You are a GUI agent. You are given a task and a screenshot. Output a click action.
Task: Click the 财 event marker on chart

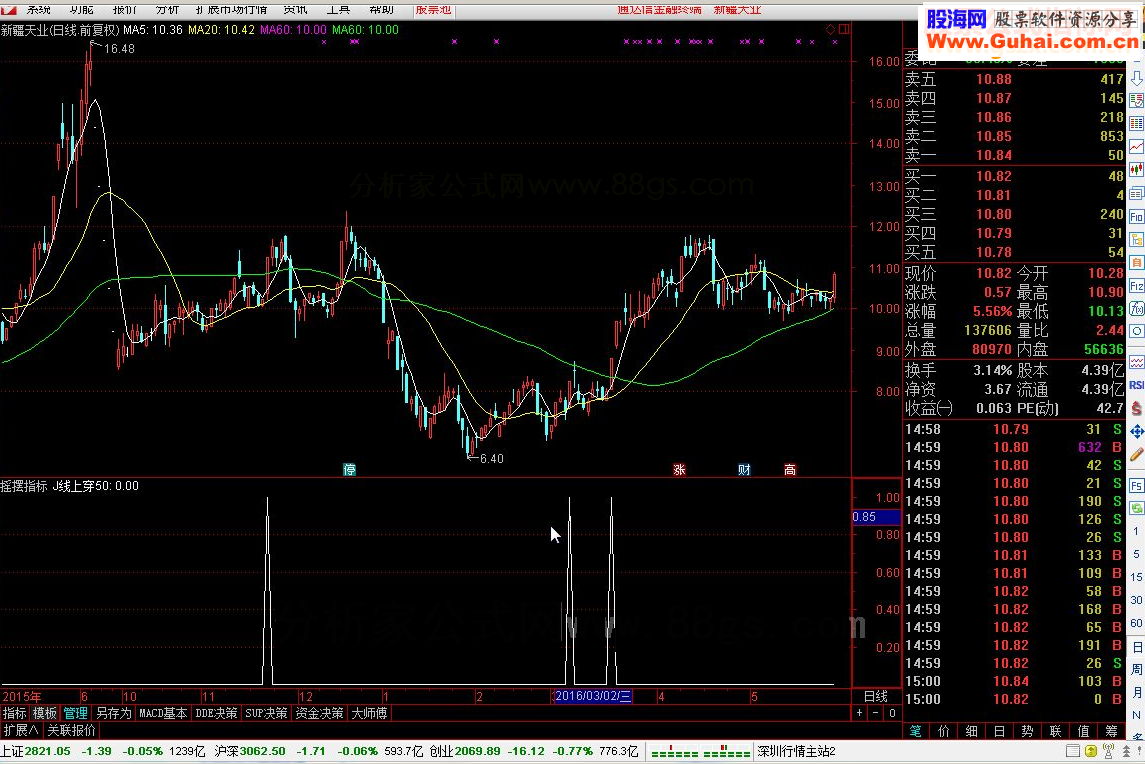(x=744, y=470)
